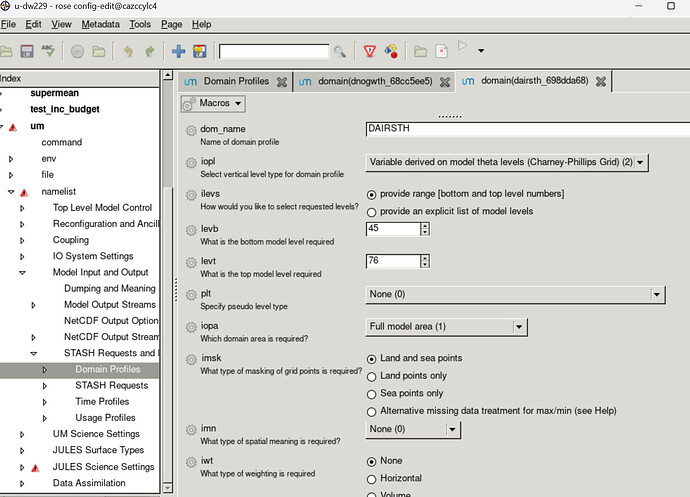This screenshot has width=690, height=497.
Task: Select provide range of level numbers
Action: [x=372, y=195]
